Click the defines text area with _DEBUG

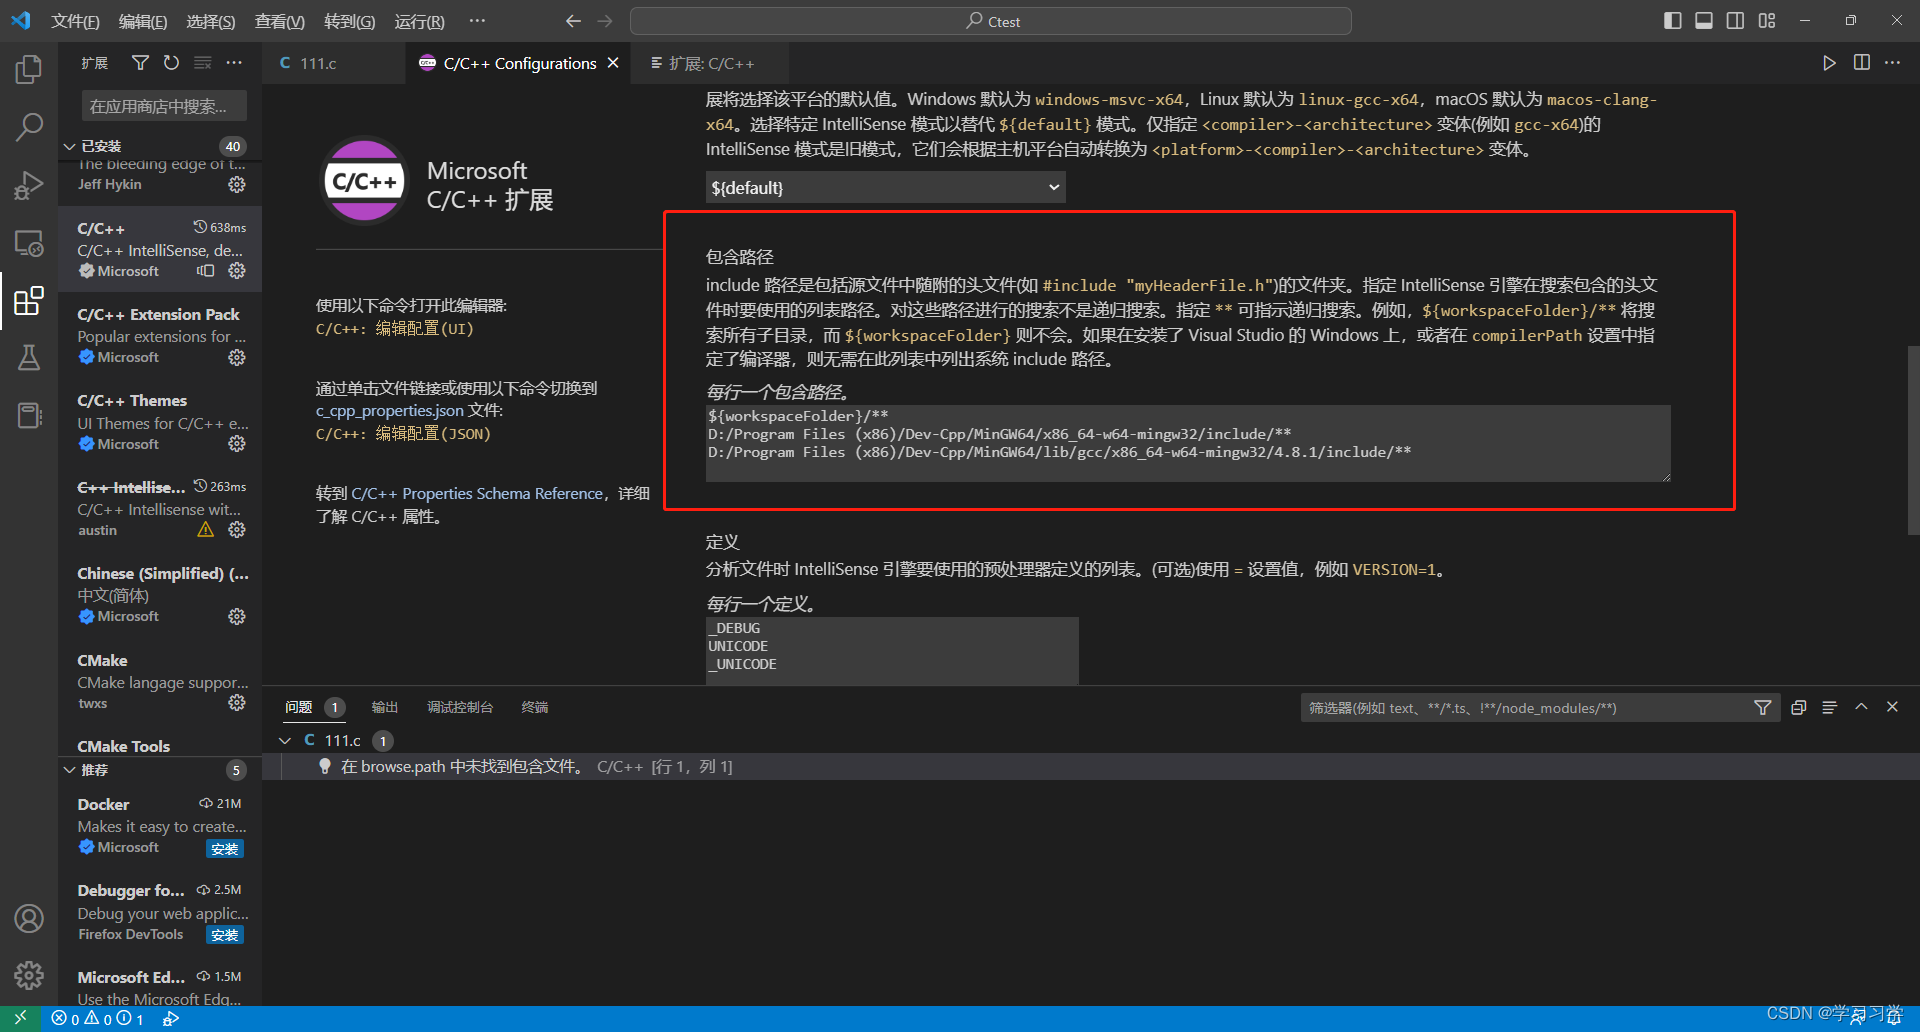point(892,651)
